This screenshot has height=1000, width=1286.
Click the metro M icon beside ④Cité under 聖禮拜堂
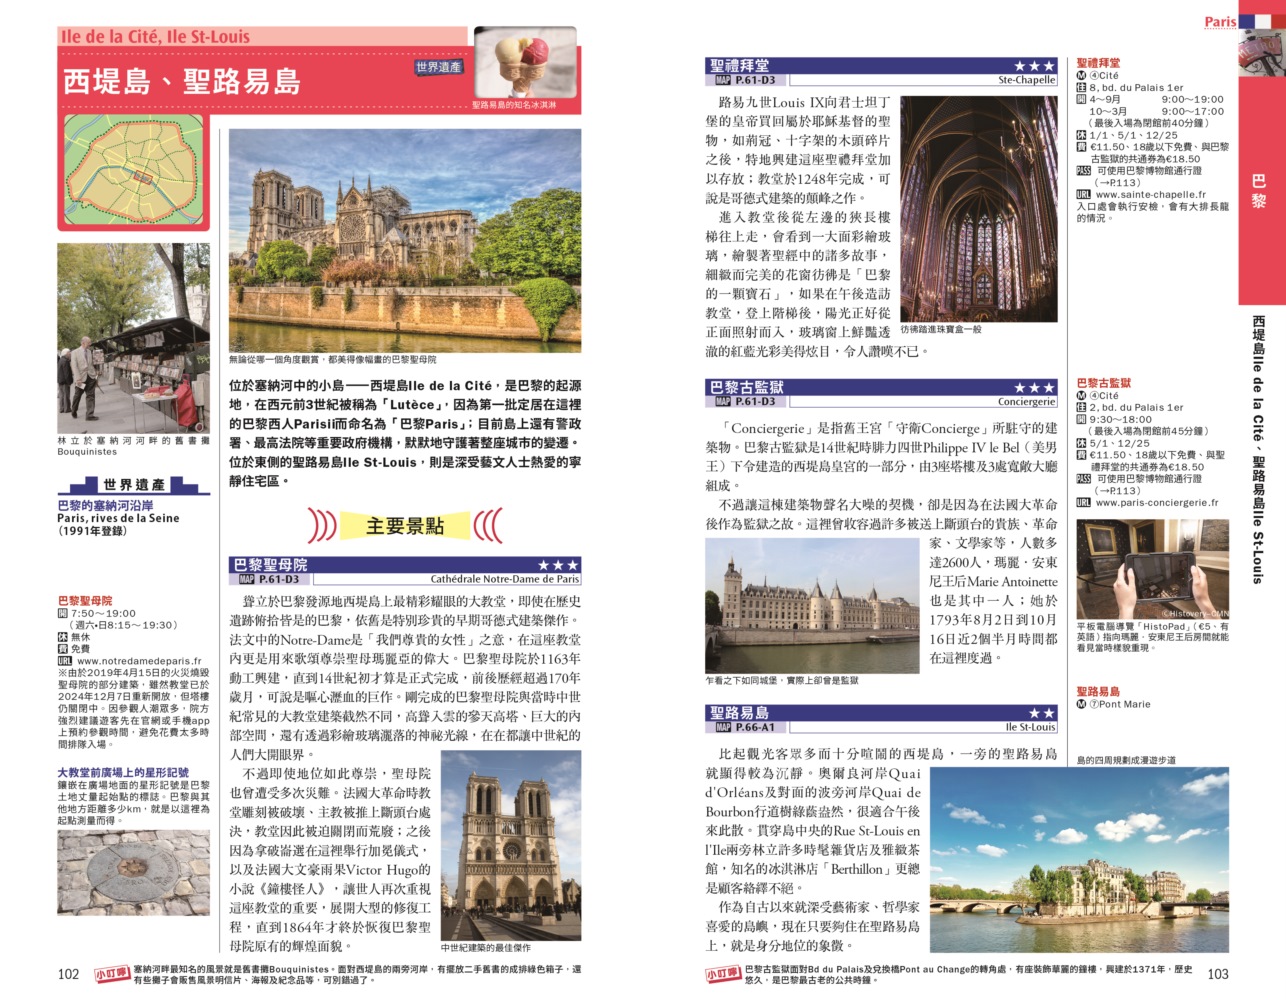coord(1081,75)
